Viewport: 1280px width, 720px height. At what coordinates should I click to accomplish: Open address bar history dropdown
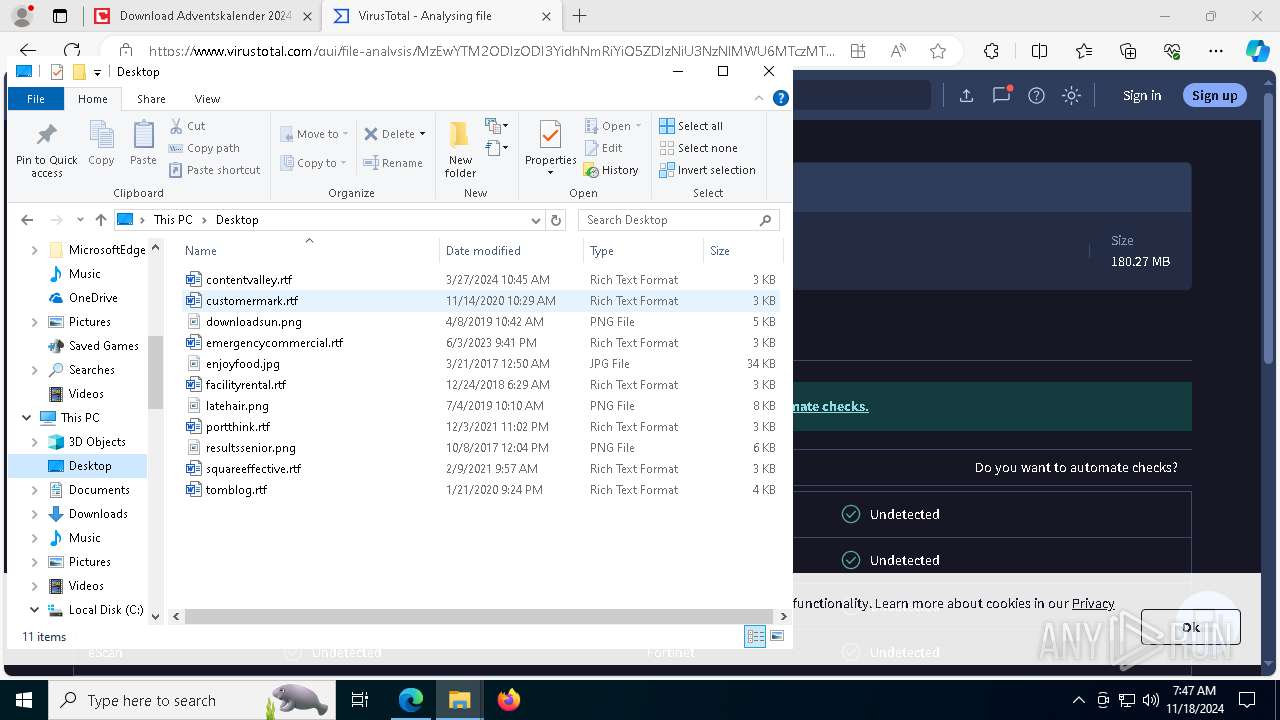[536, 220]
